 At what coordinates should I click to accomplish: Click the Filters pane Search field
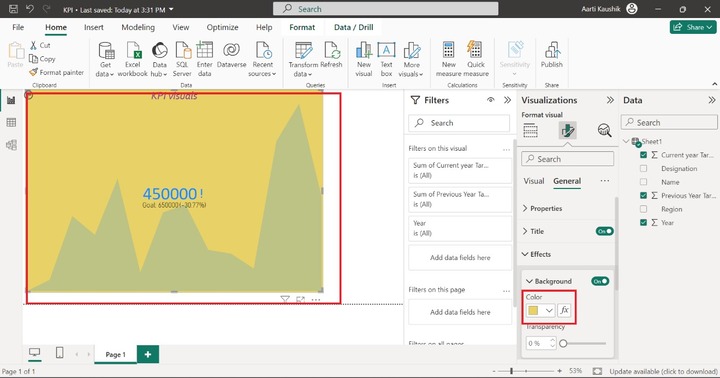pos(459,123)
